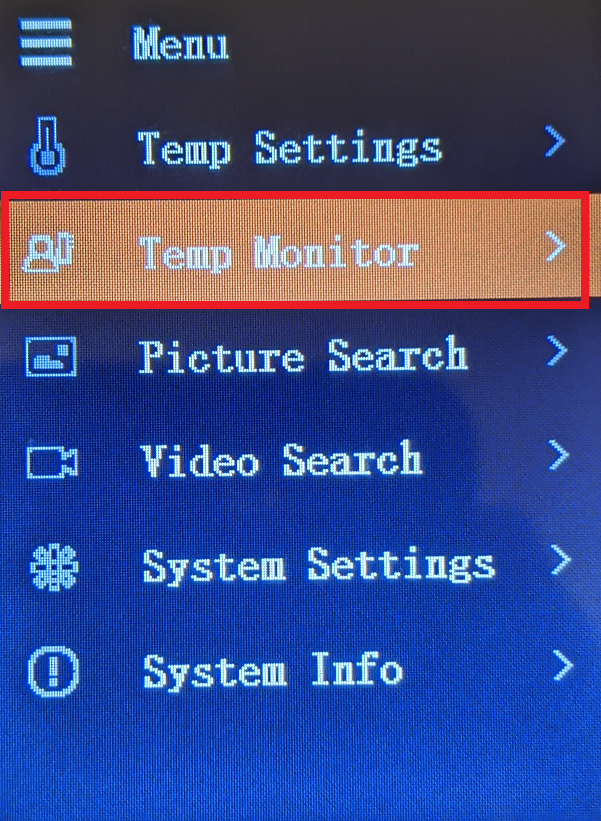This screenshot has height=821, width=601.
Task: Expand System Info using its chevron arrow
Action: click(562, 665)
